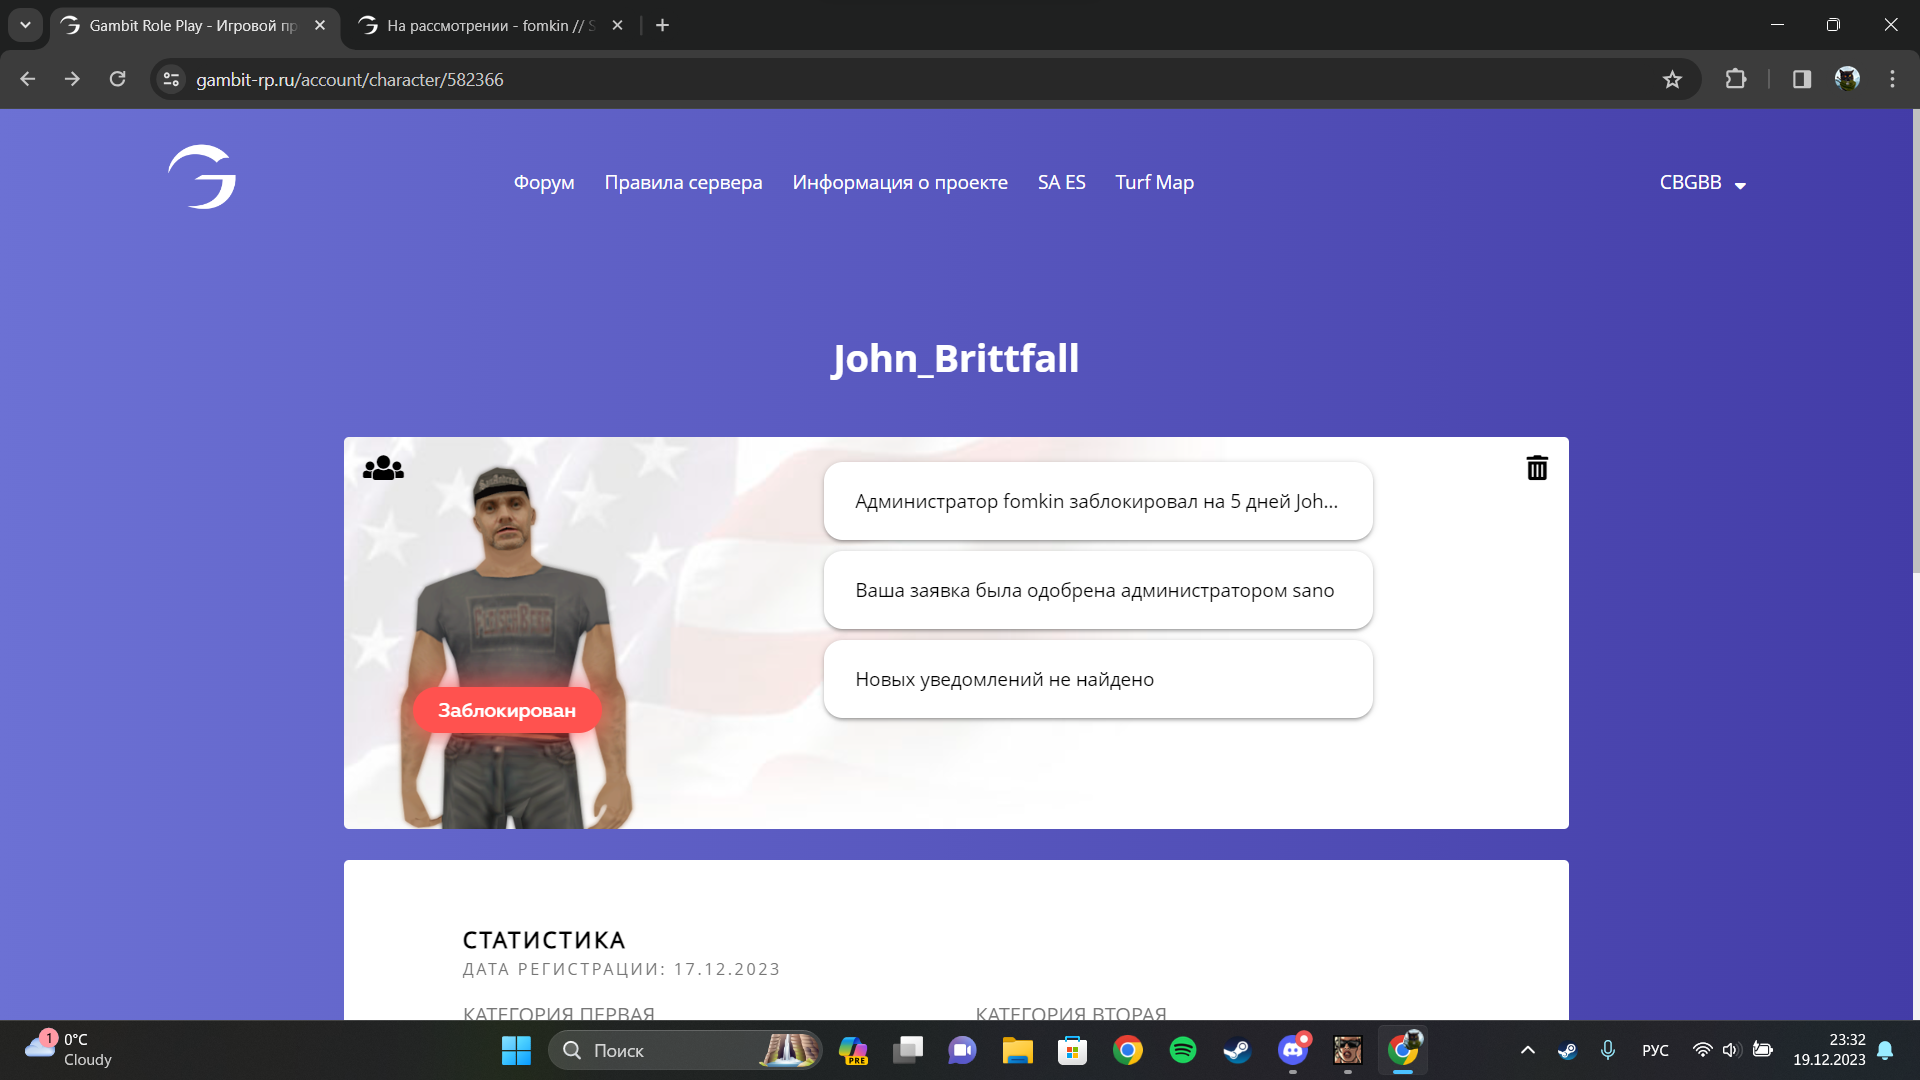Open Discord from the taskbar

pyautogui.click(x=1292, y=1050)
